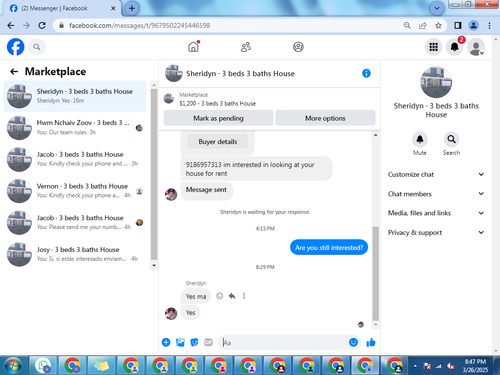Open the Groups icon in top navigation
This screenshot has height=375, width=500.
click(x=298, y=47)
